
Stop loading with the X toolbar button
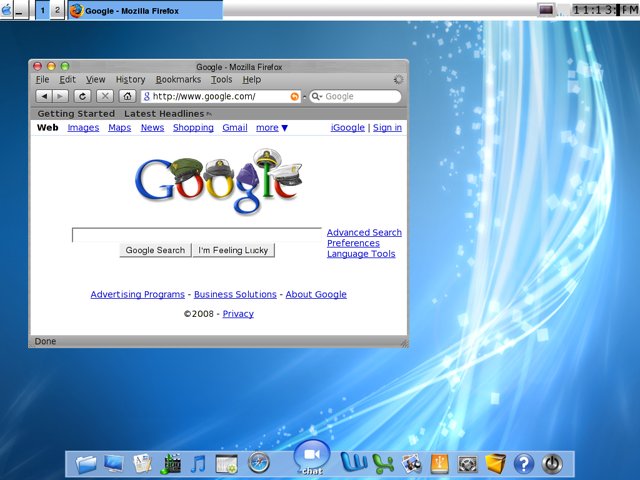click(105, 96)
